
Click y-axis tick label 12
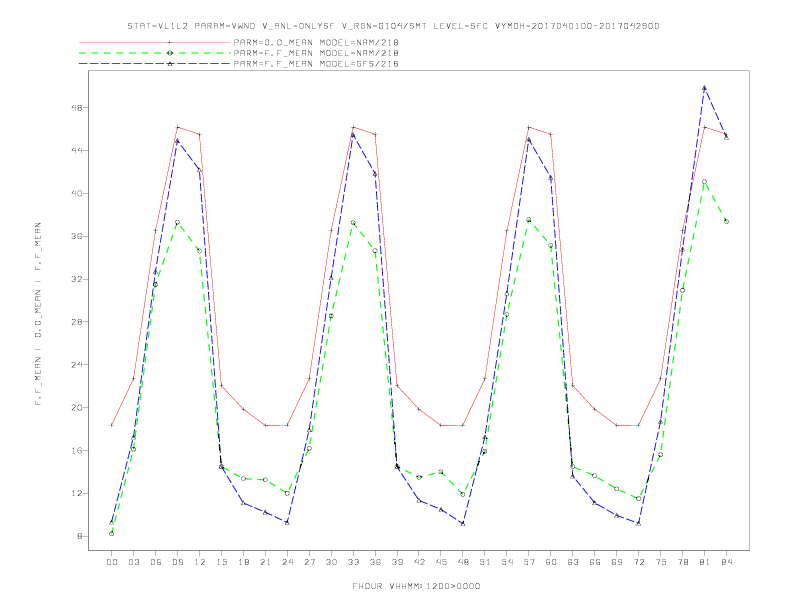(x=77, y=493)
